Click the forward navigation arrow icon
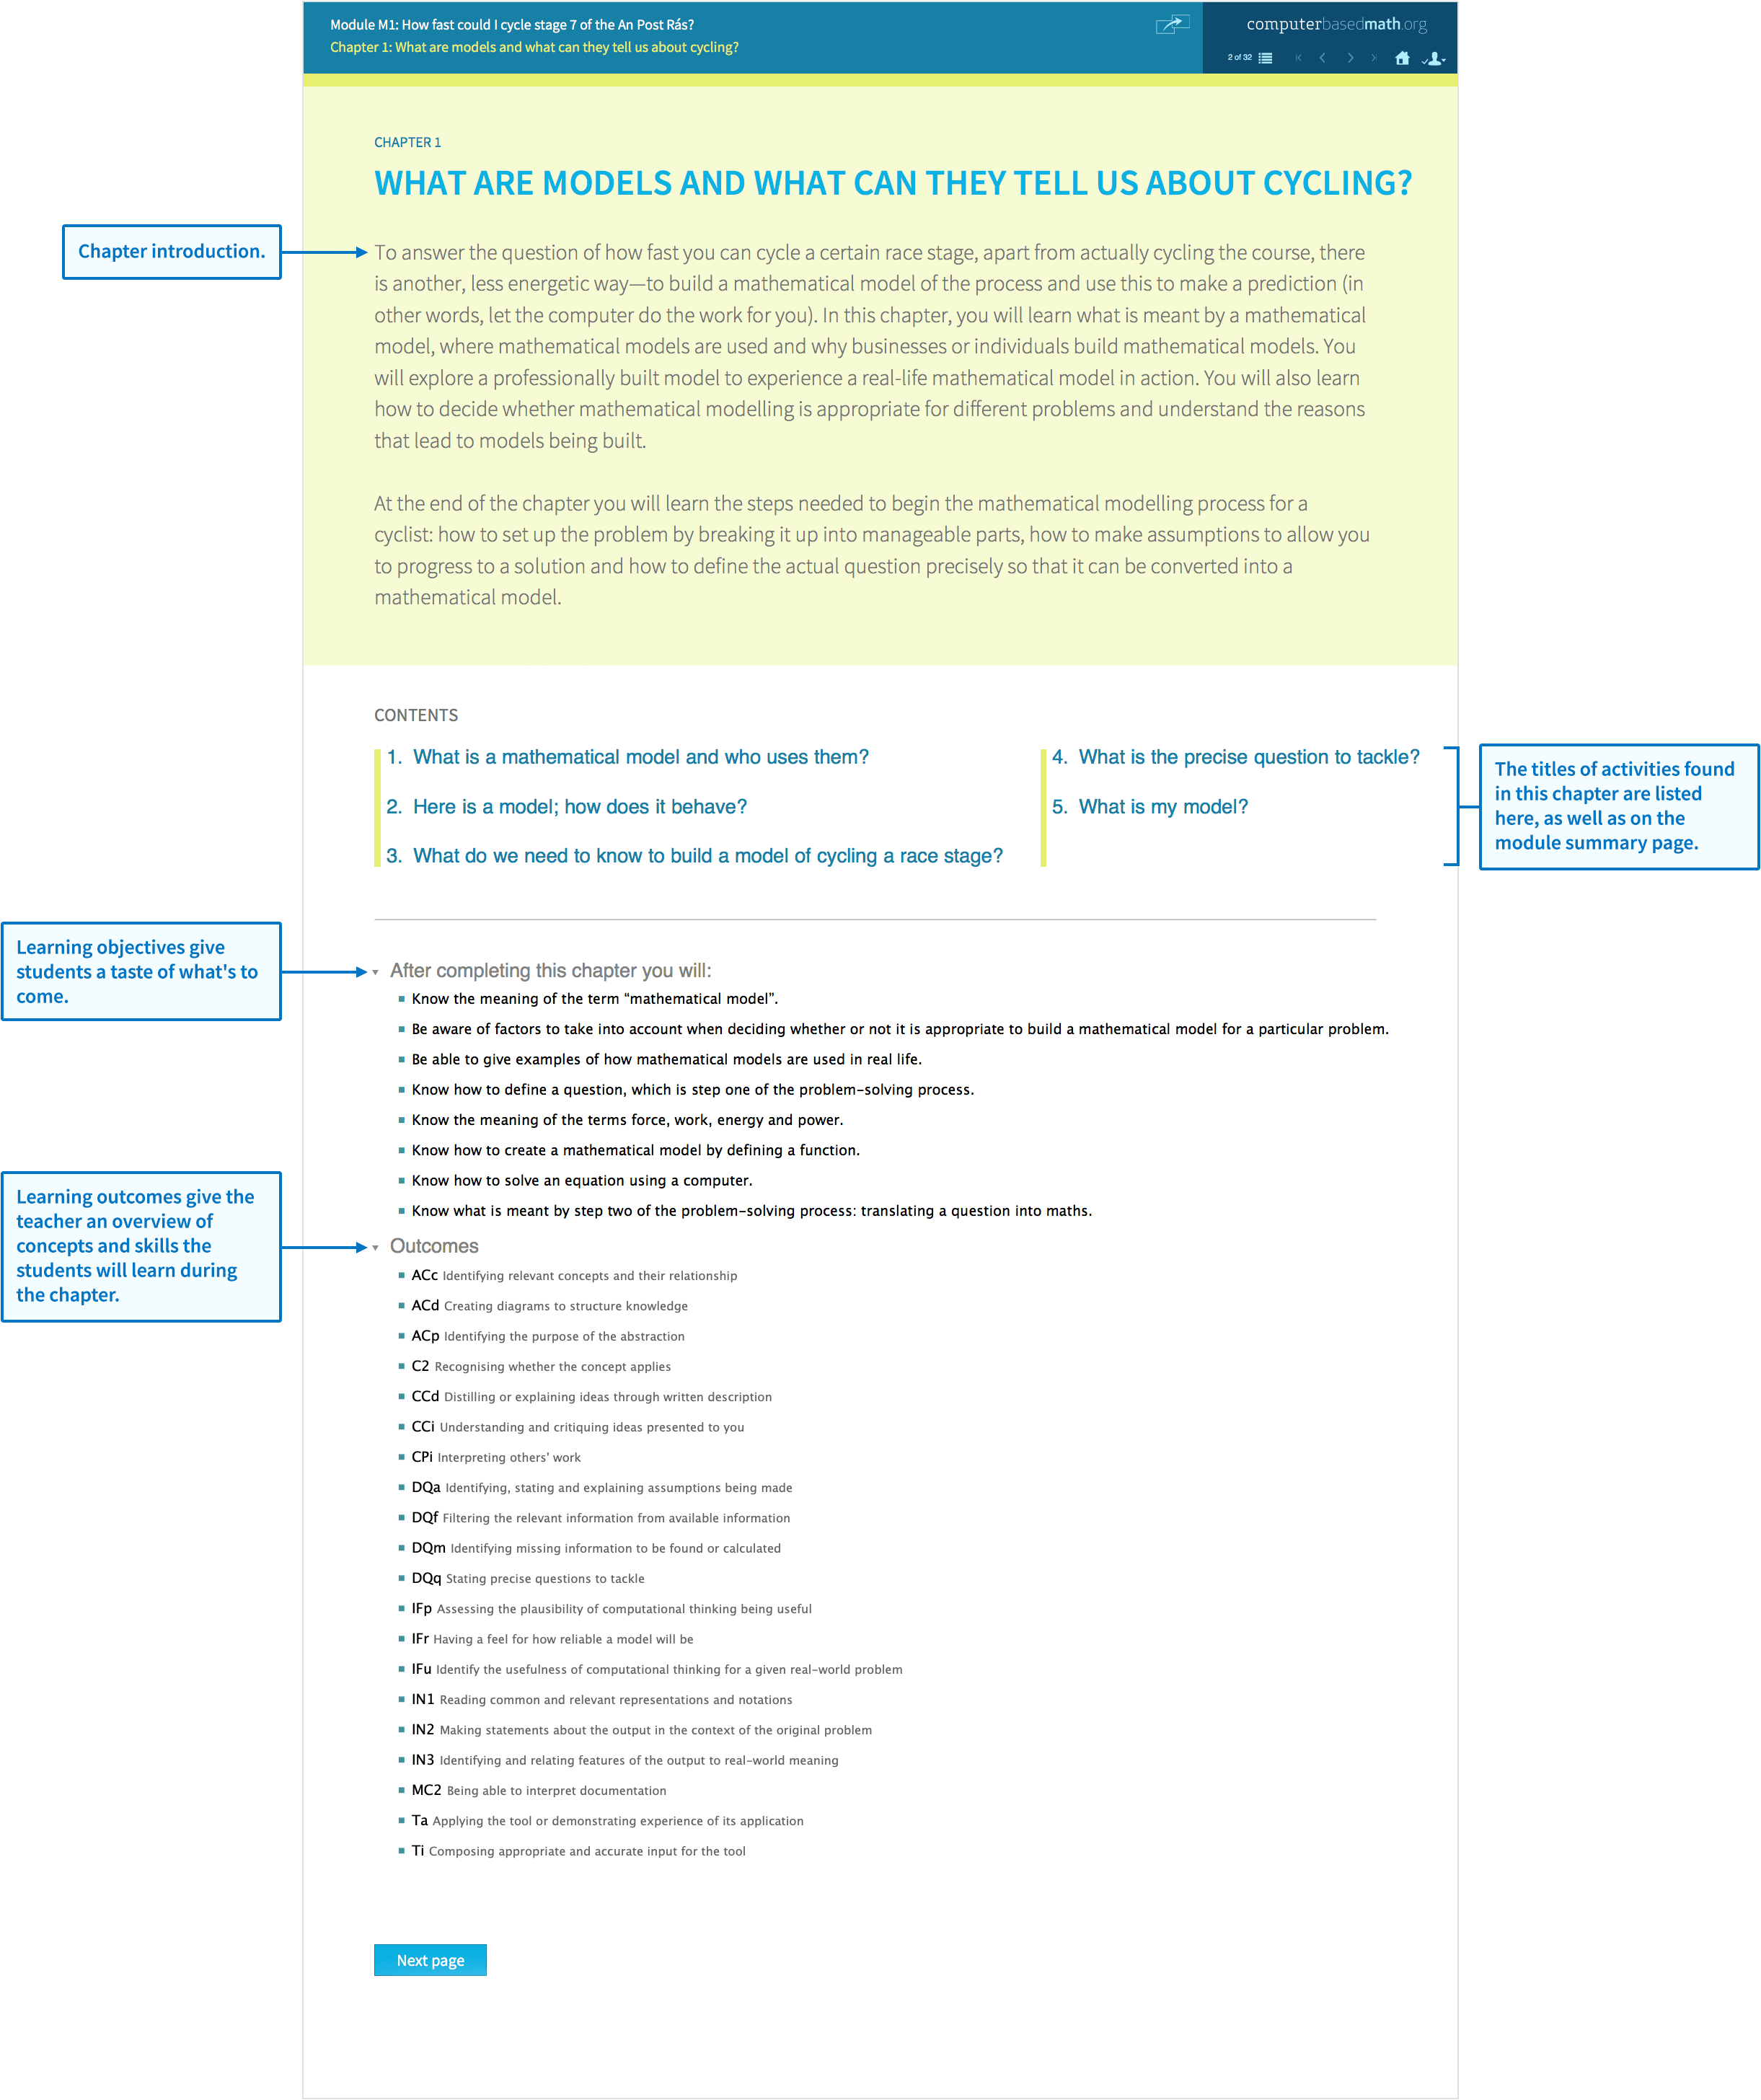 coord(1349,58)
